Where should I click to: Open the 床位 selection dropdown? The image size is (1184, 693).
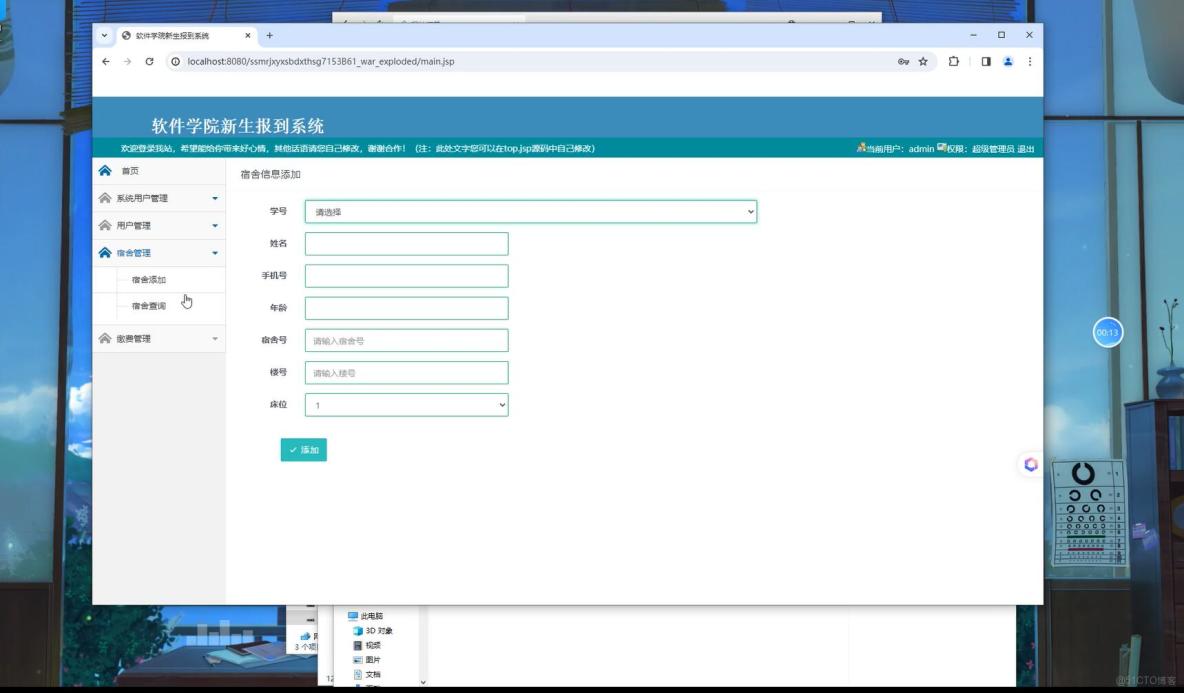405,405
